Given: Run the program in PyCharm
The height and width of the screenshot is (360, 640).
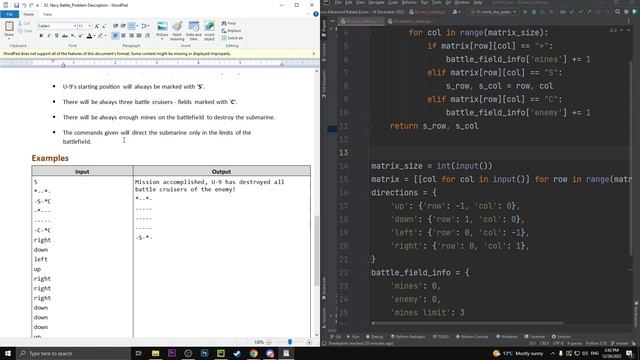Looking at the screenshot, I should [525, 12].
